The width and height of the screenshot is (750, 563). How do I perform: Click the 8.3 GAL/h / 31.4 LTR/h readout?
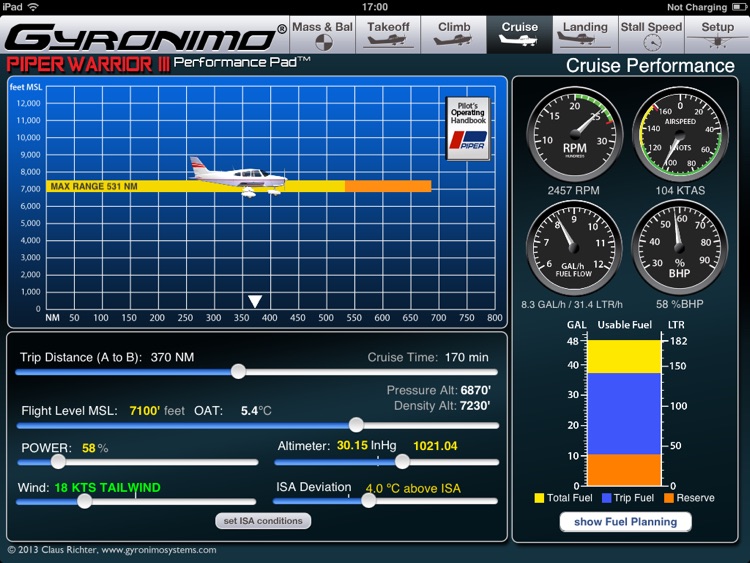point(572,304)
